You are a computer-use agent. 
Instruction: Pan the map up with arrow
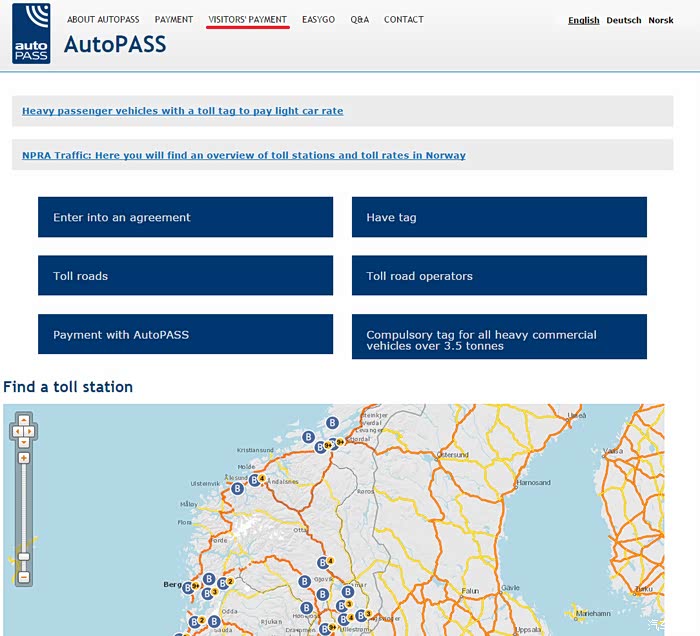[24, 420]
